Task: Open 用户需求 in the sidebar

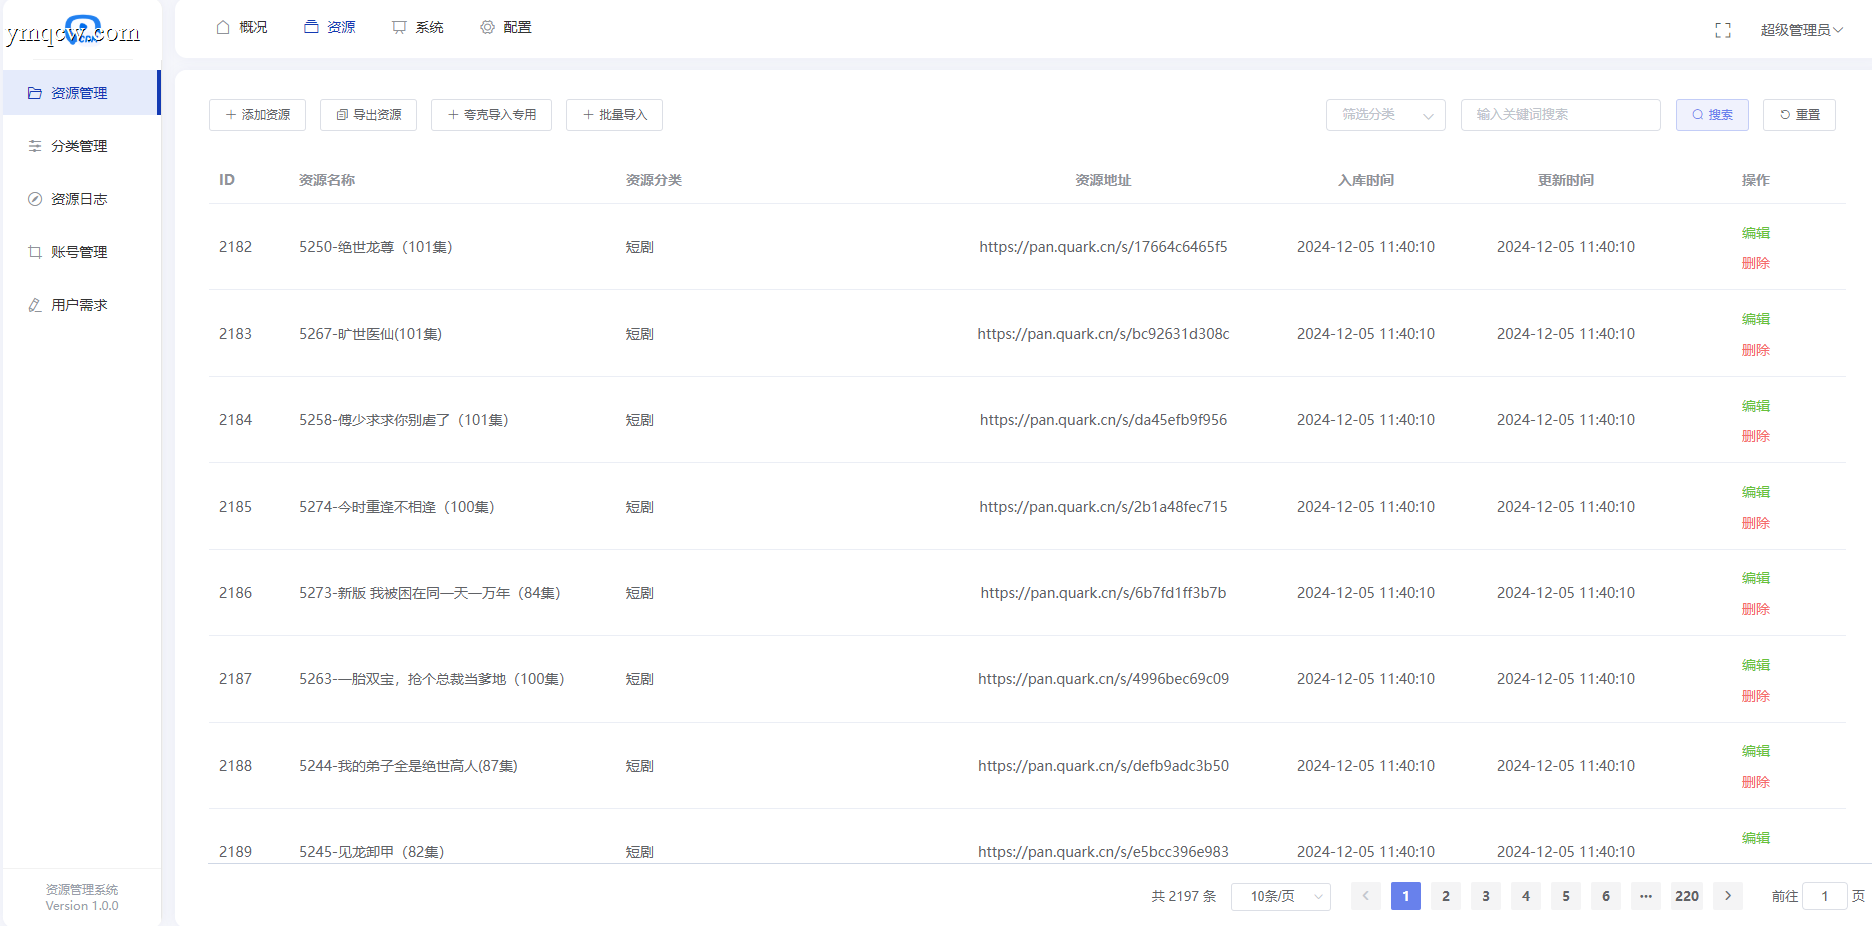Action: [81, 305]
